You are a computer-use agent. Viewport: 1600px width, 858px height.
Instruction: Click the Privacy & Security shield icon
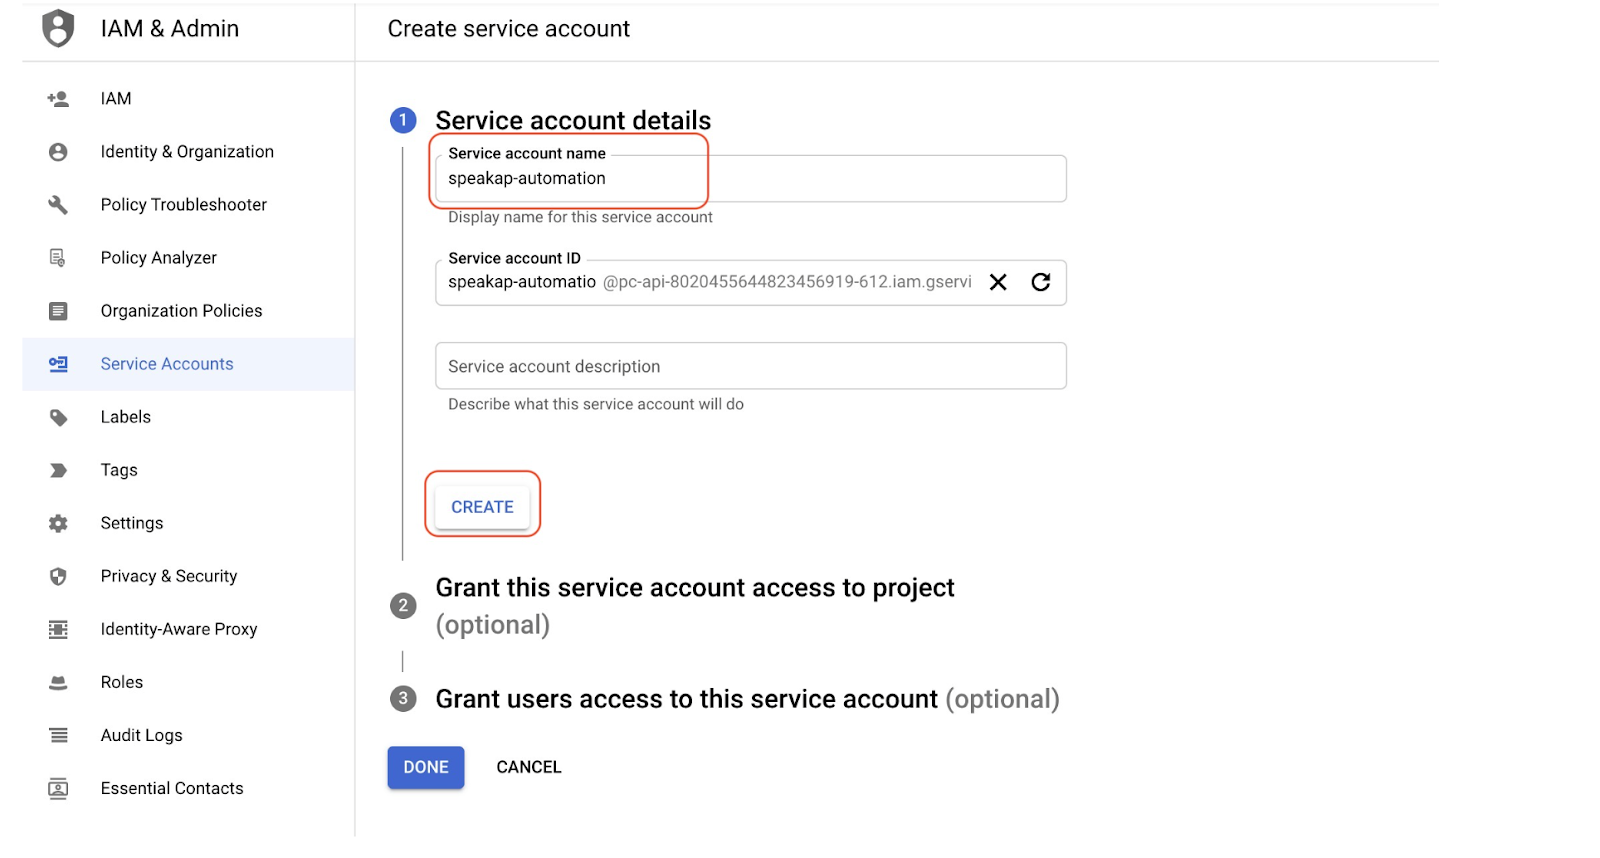[x=58, y=576]
